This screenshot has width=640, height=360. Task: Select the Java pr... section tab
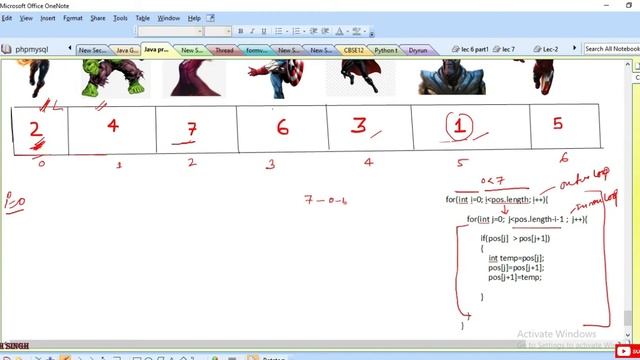tap(156, 49)
